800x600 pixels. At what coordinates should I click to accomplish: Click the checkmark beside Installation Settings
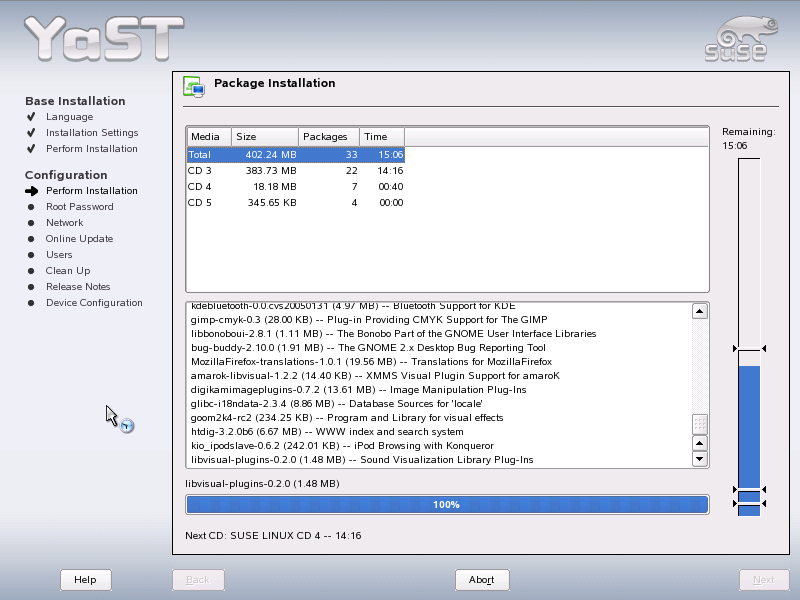click(x=31, y=133)
